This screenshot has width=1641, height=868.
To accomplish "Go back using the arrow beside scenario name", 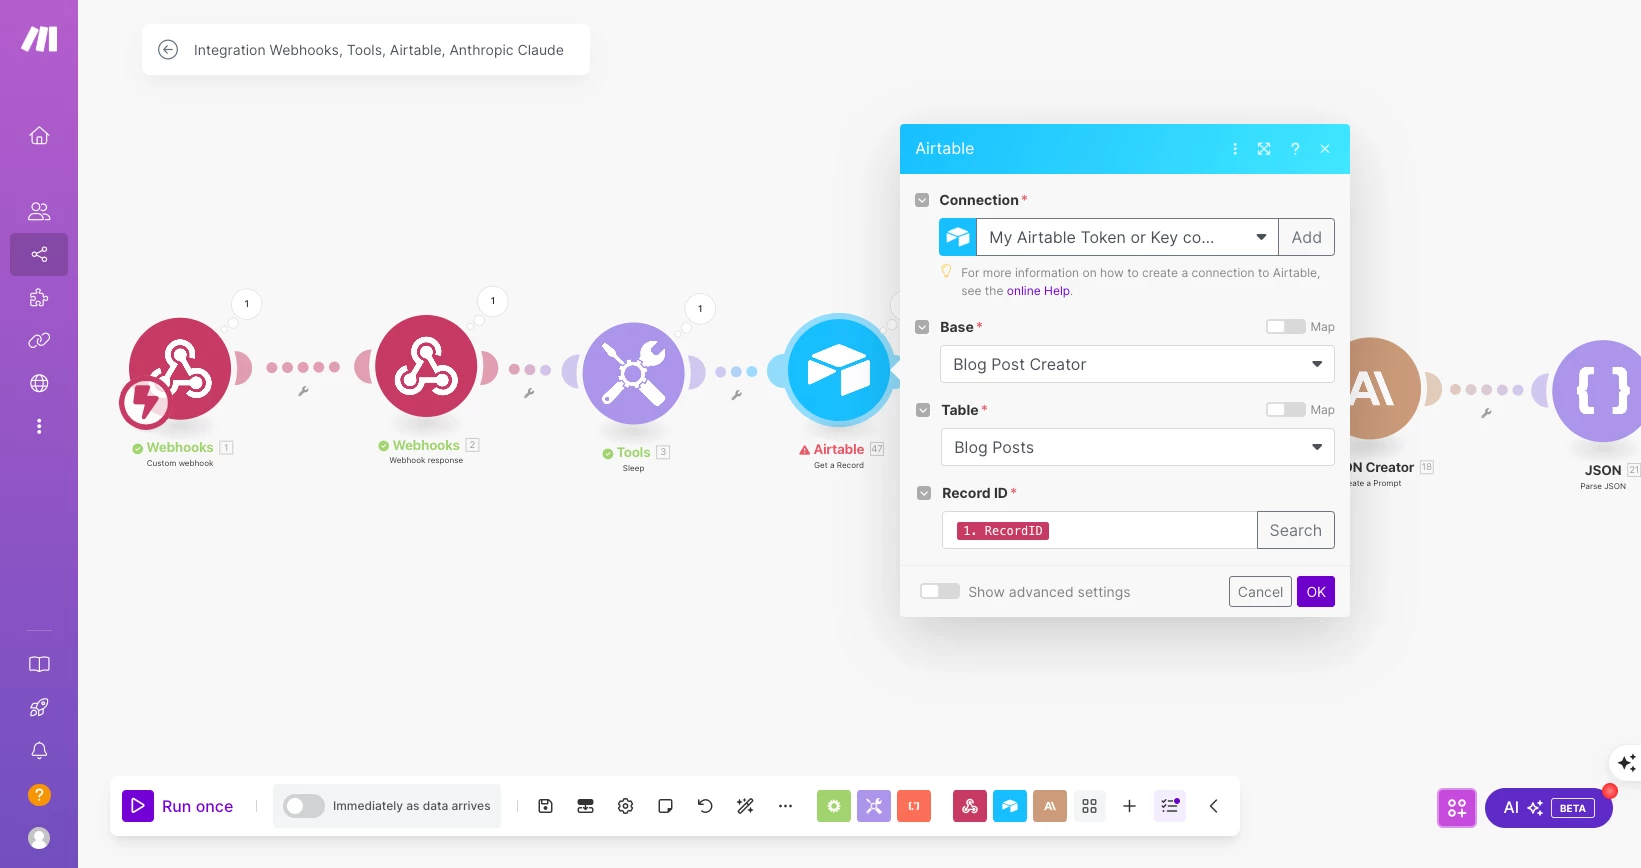I will pos(168,50).
